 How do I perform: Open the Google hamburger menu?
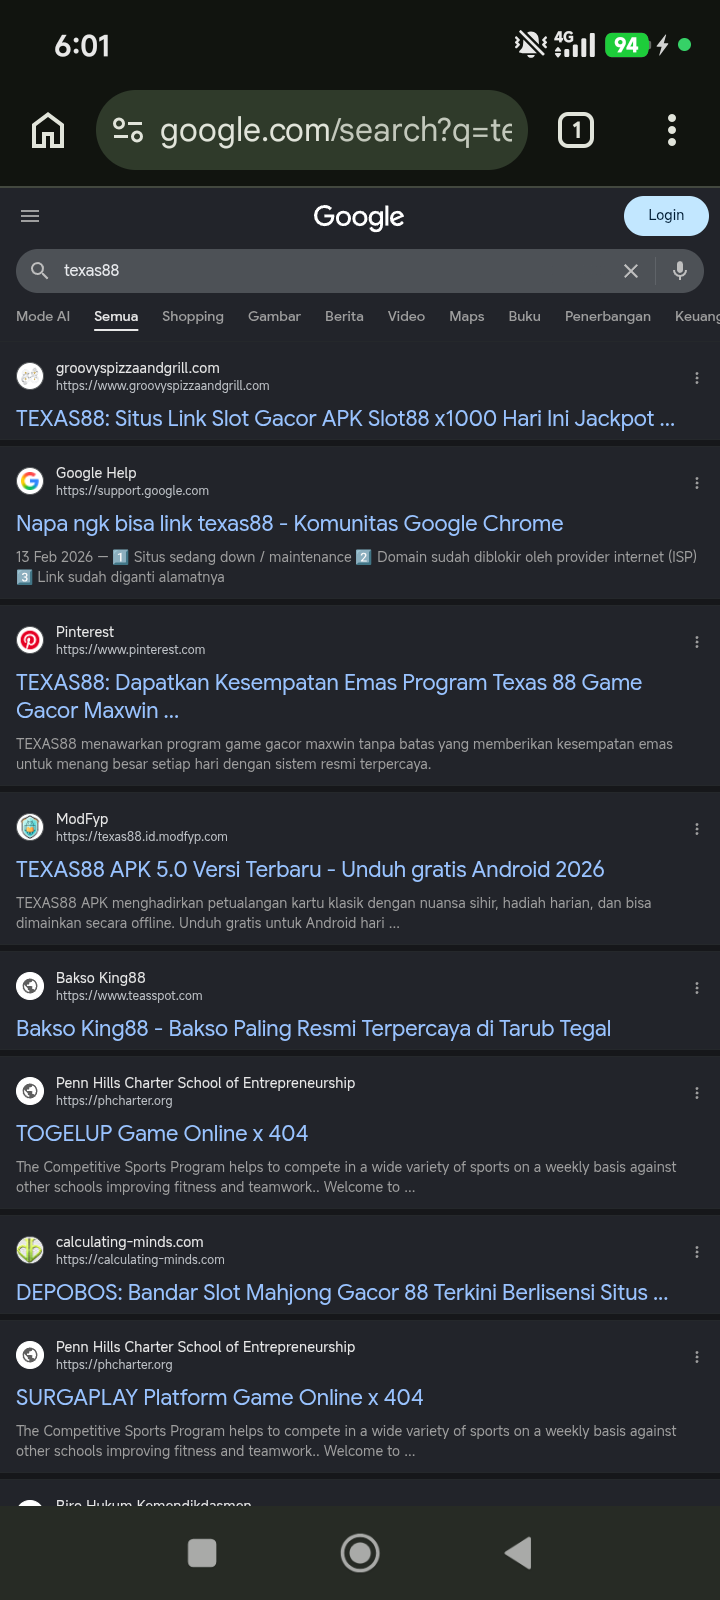[x=30, y=216]
